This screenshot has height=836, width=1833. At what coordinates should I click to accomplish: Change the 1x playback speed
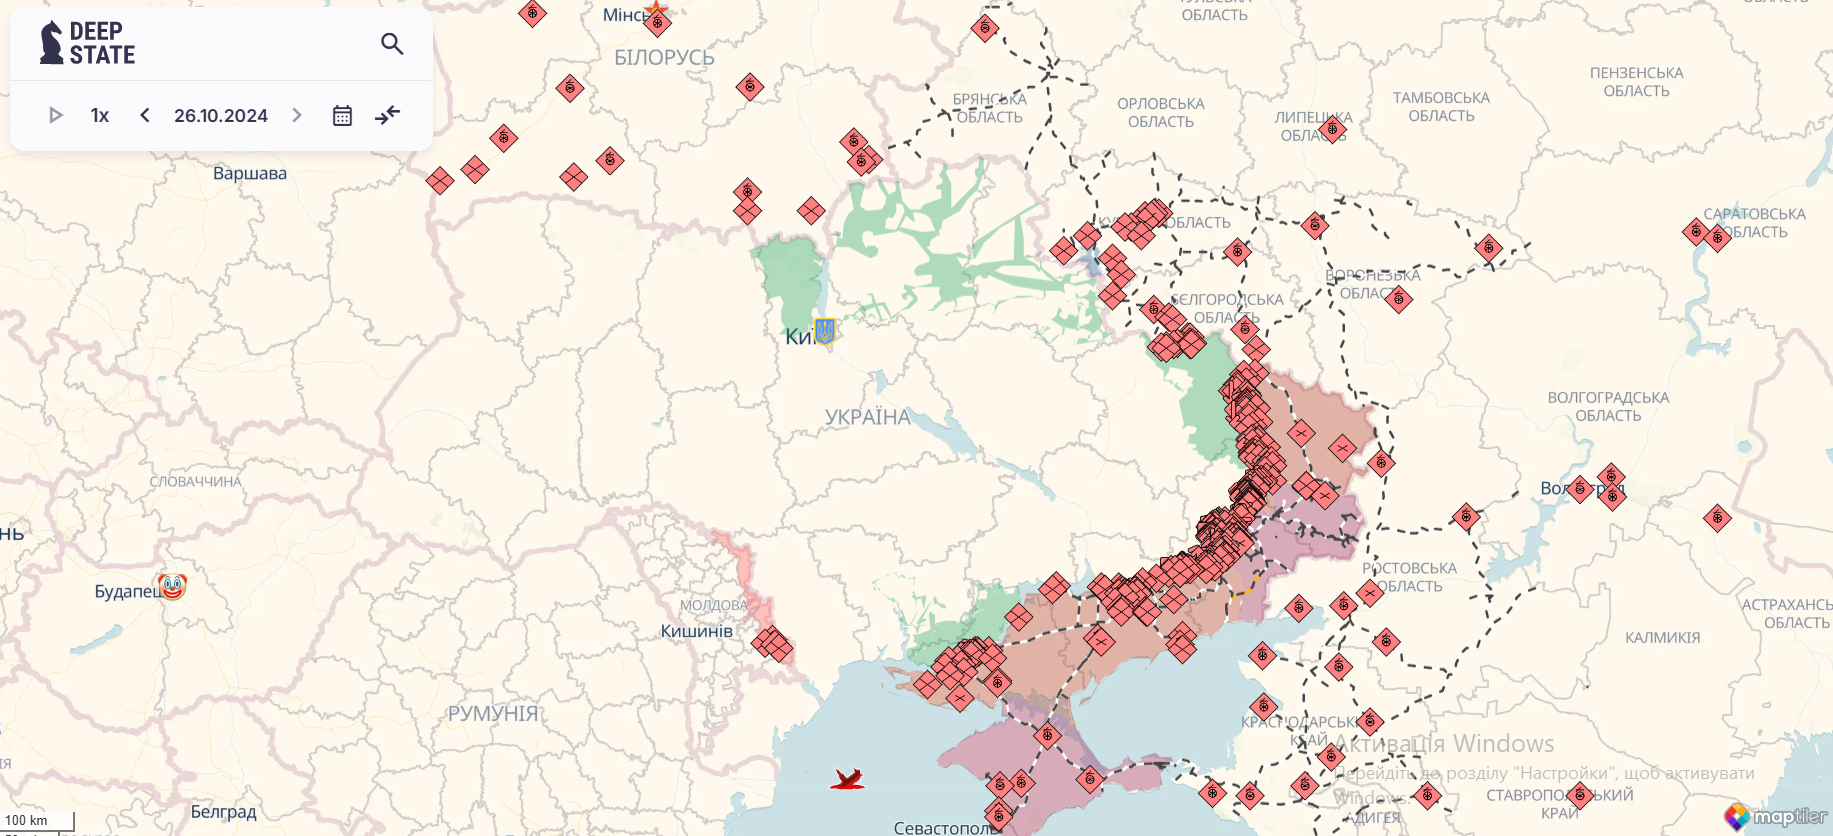[x=100, y=115]
